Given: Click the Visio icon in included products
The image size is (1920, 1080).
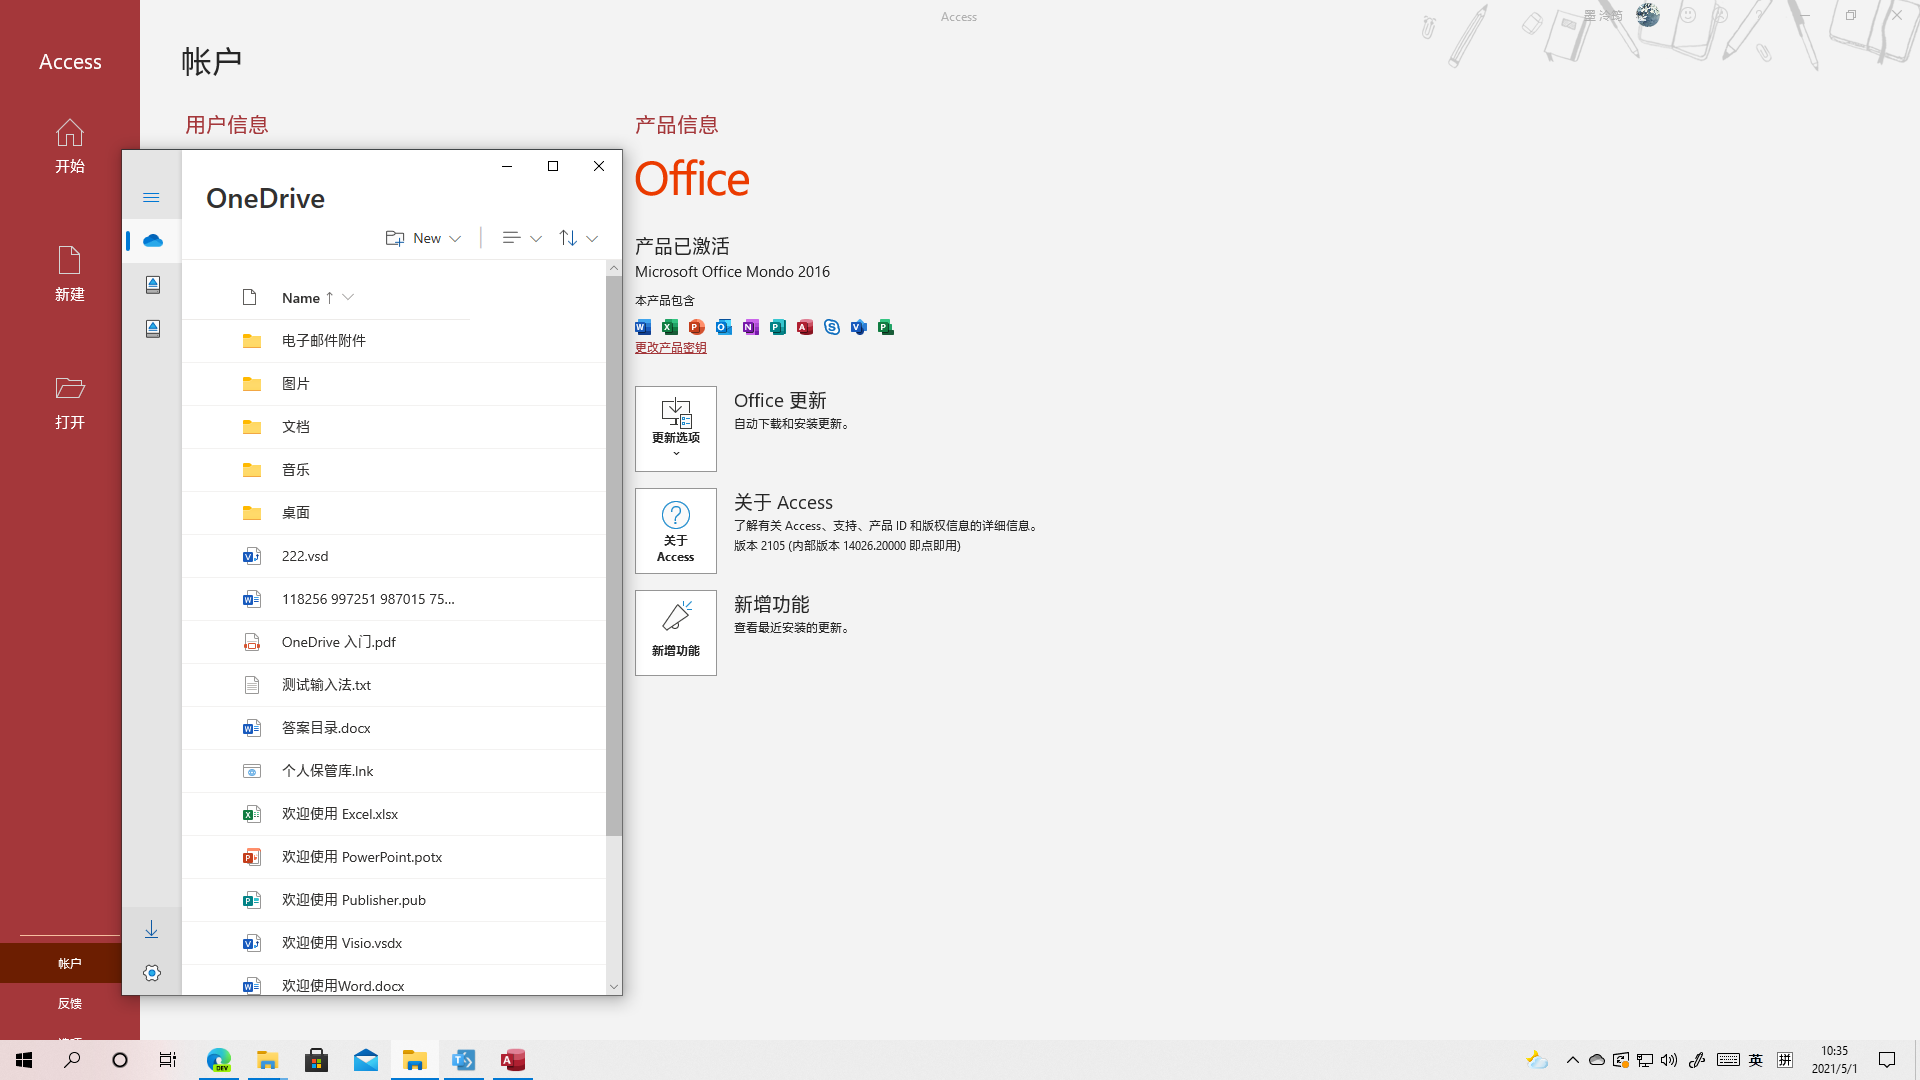Looking at the screenshot, I should coord(859,327).
